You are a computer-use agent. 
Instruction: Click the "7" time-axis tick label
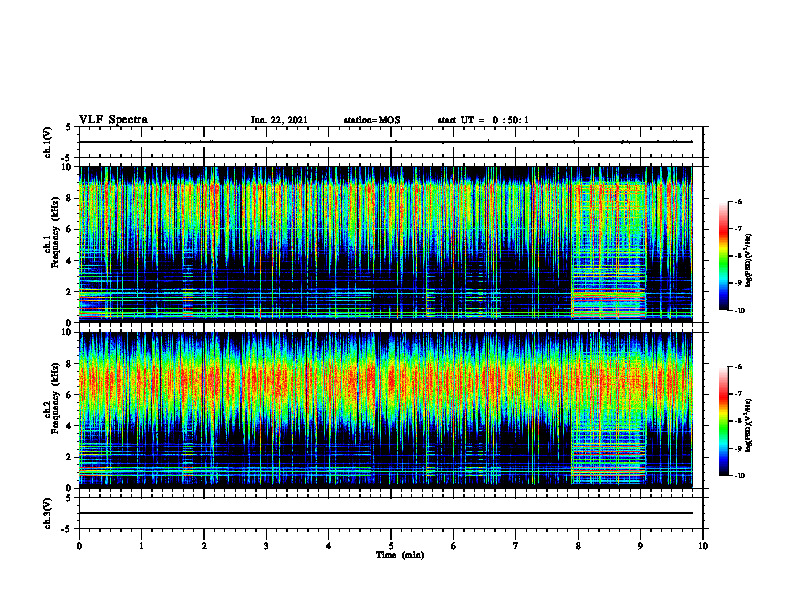[x=516, y=545]
